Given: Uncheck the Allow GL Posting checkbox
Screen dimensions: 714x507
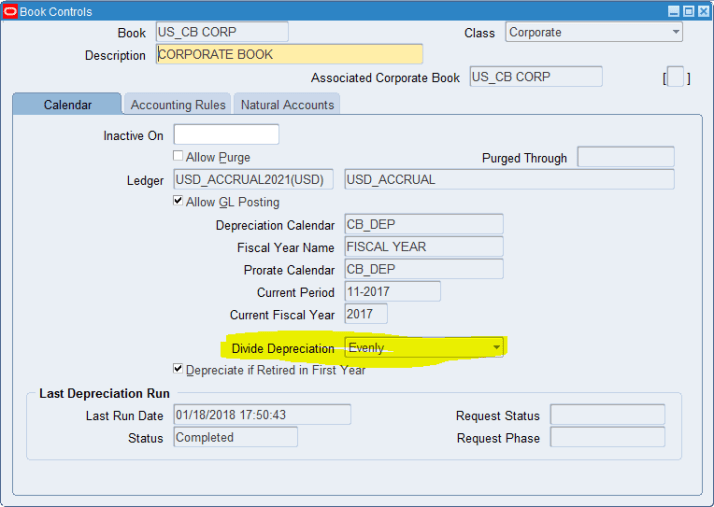Looking at the screenshot, I should [x=178, y=202].
